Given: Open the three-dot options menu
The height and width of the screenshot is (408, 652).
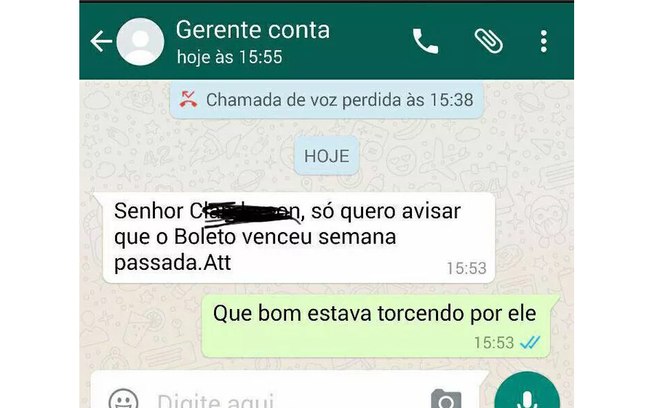Looking at the screenshot, I should [x=543, y=41].
